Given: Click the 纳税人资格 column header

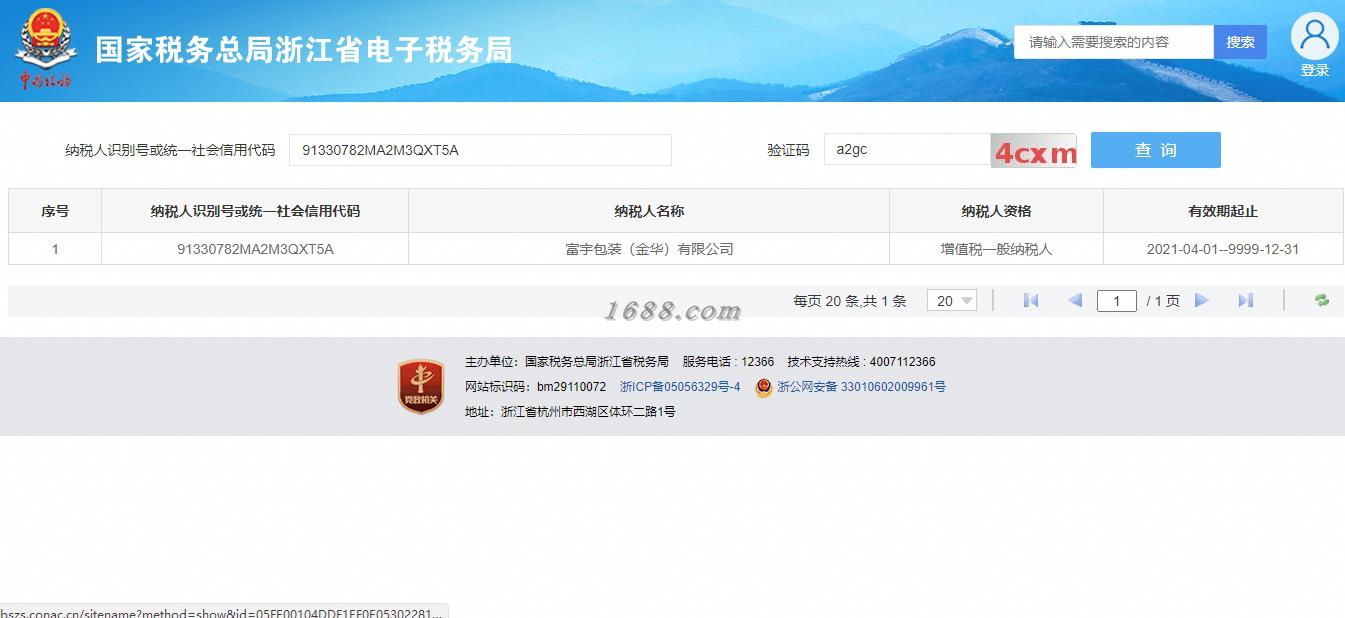Looking at the screenshot, I should pyautogui.click(x=996, y=211).
